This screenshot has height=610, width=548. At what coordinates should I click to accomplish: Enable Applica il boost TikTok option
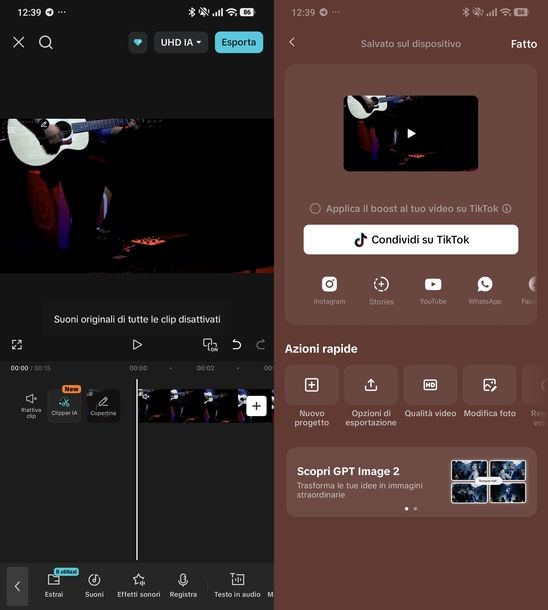pos(315,209)
